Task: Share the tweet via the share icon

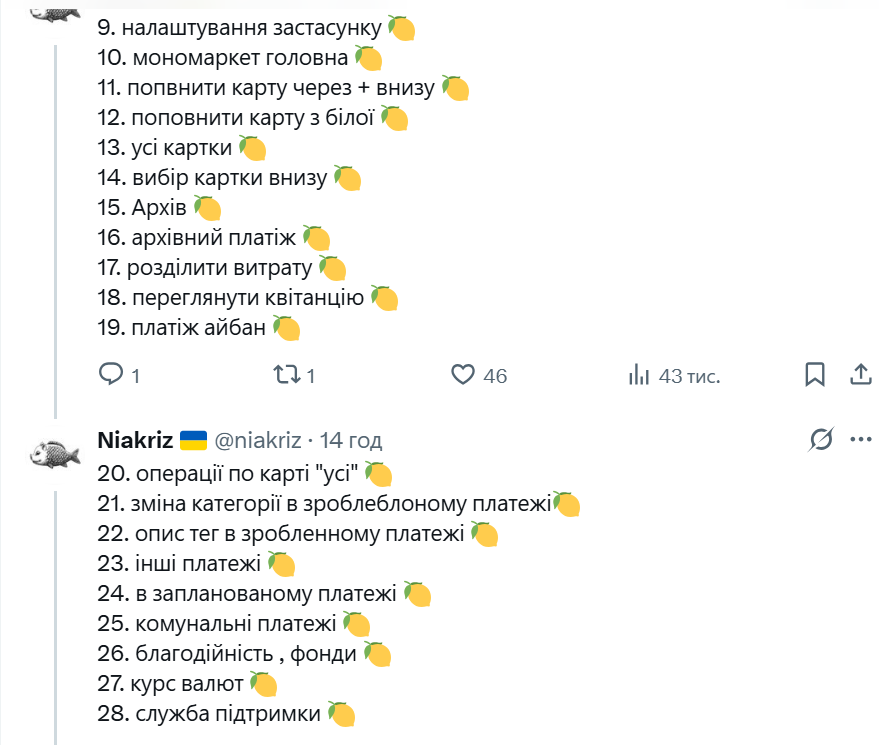Action: (x=861, y=375)
